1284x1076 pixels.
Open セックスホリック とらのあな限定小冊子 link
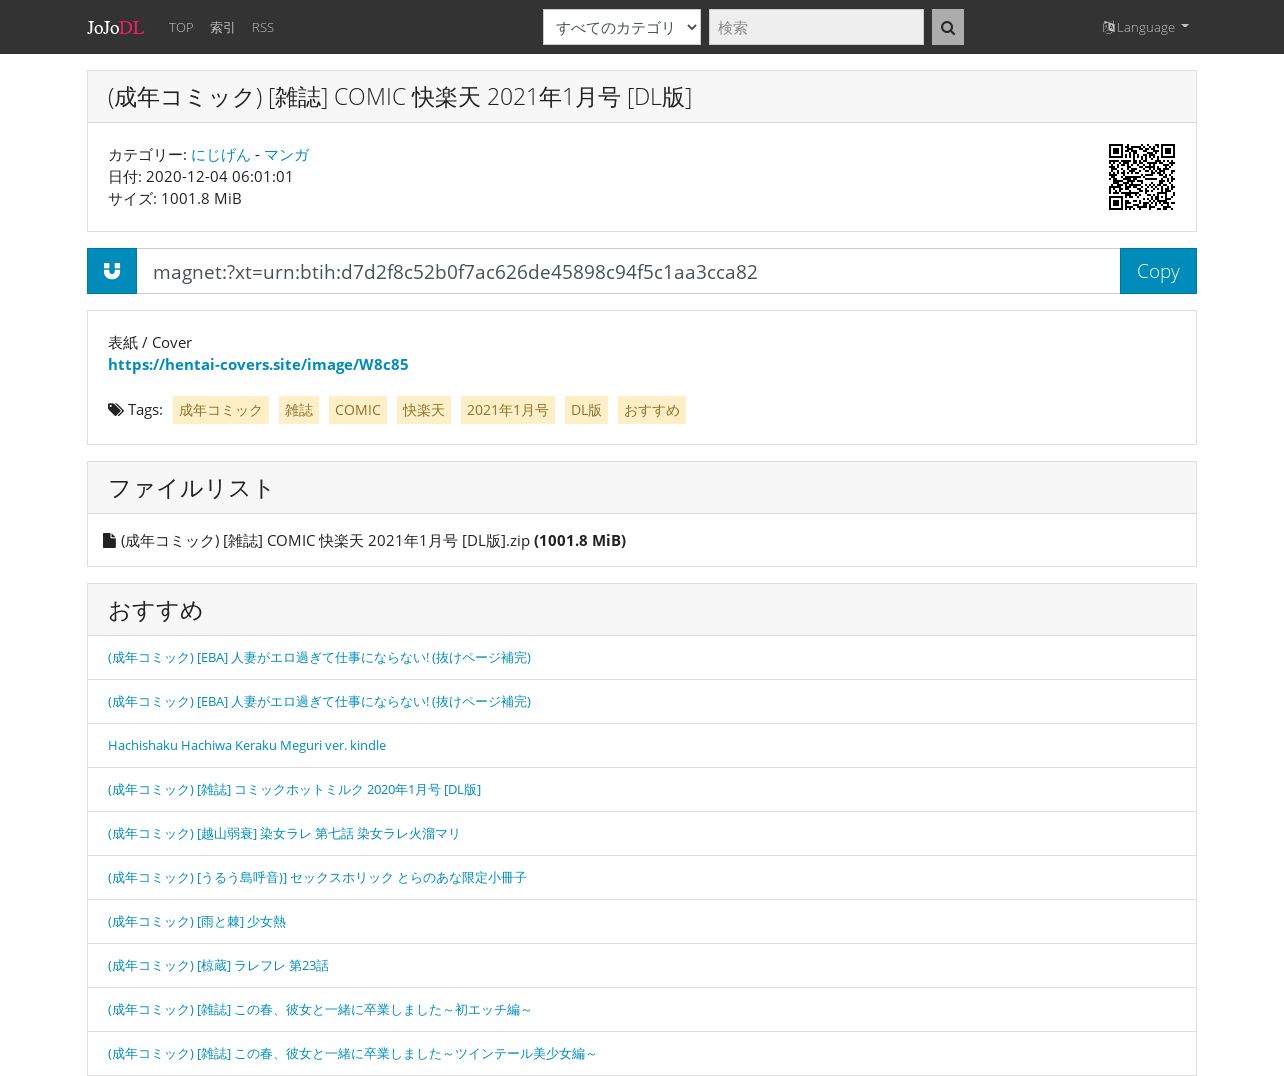317,877
